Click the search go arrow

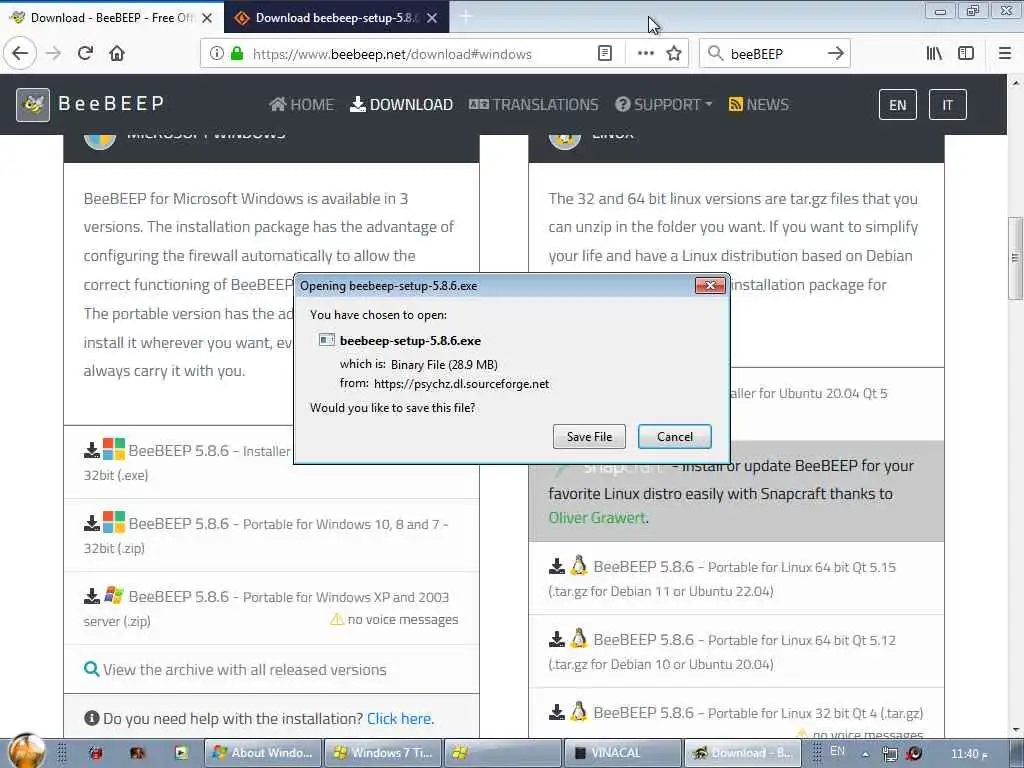[836, 54]
